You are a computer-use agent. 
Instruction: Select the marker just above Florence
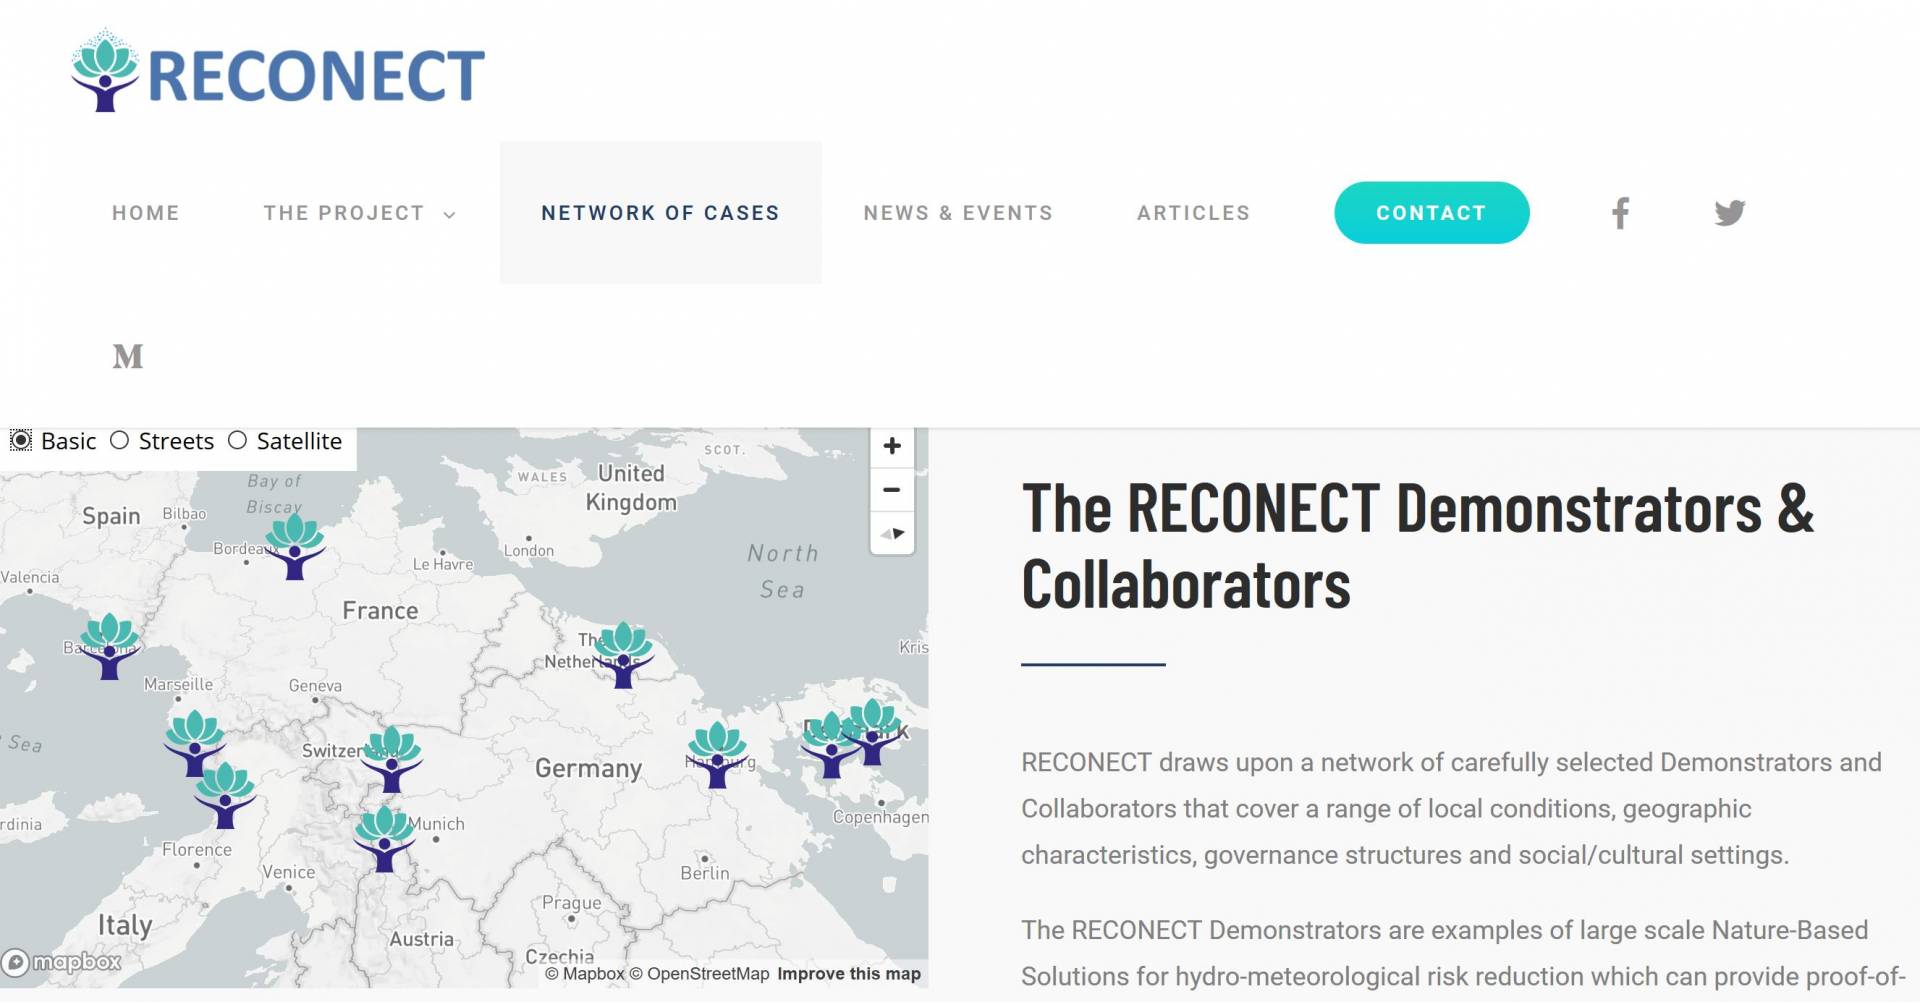click(x=225, y=795)
